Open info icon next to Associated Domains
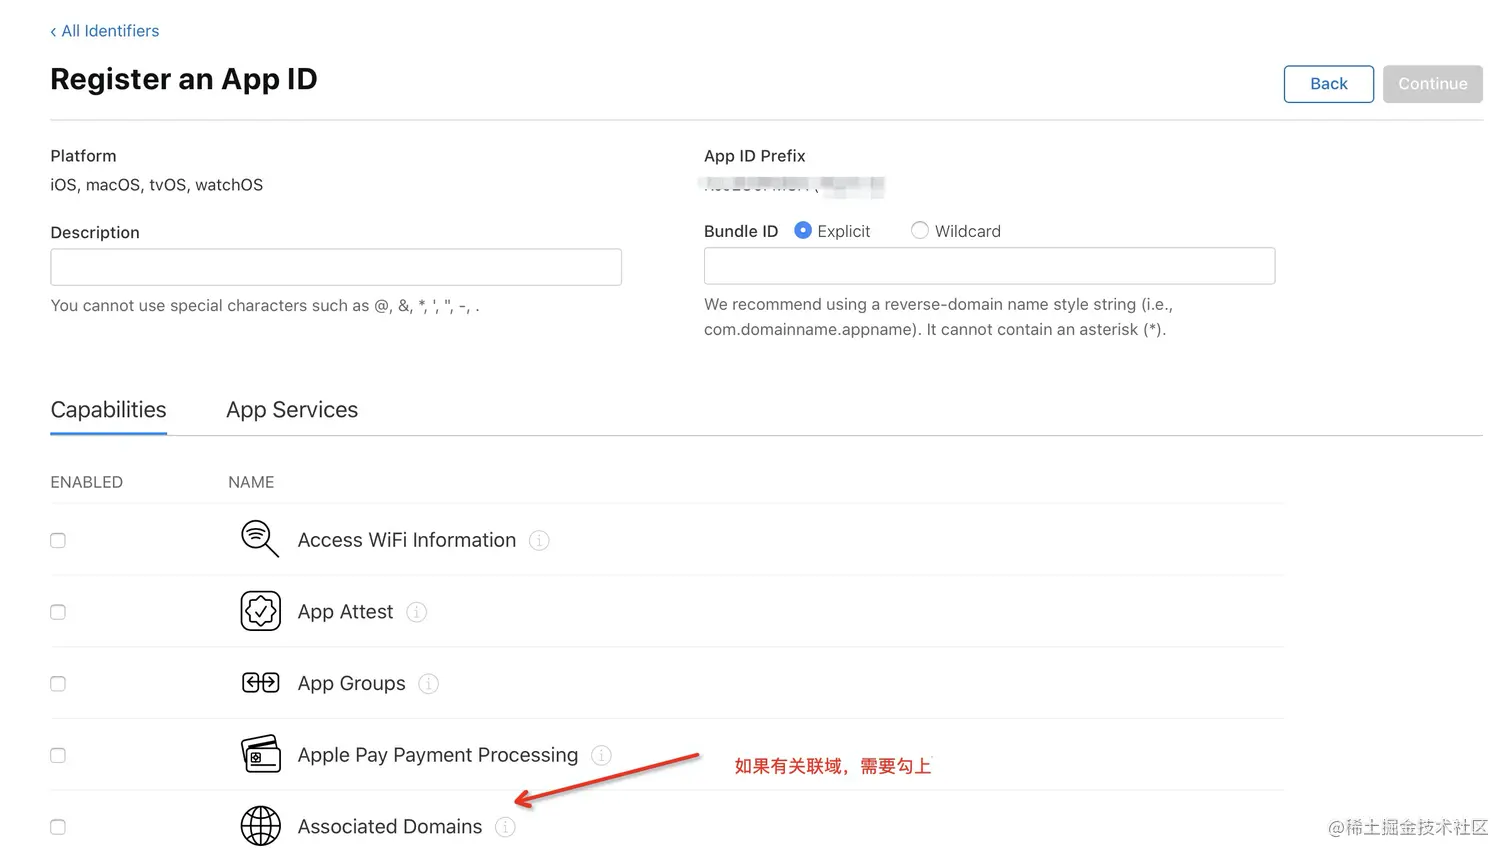This screenshot has height=861, width=1512. [x=505, y=827]
